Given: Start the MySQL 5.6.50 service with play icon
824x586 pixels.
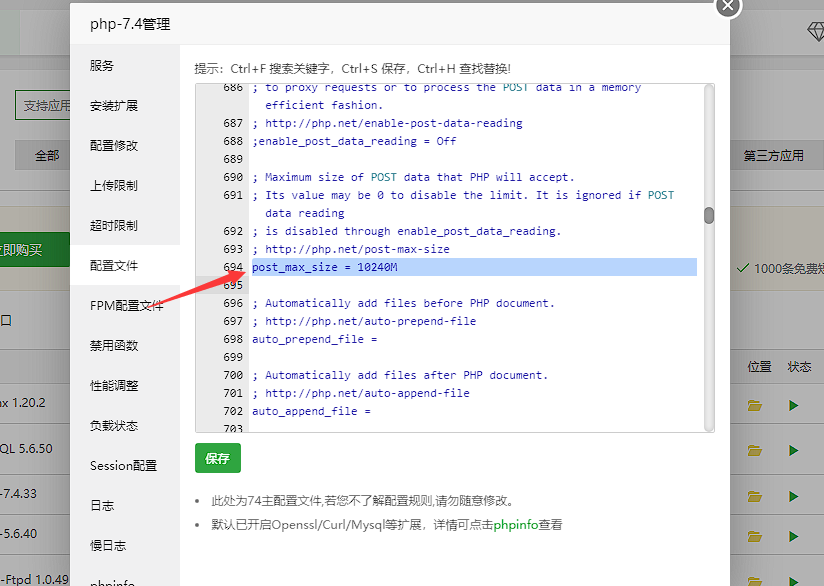Looking at the screenshot, I should (x=795, y=450).
